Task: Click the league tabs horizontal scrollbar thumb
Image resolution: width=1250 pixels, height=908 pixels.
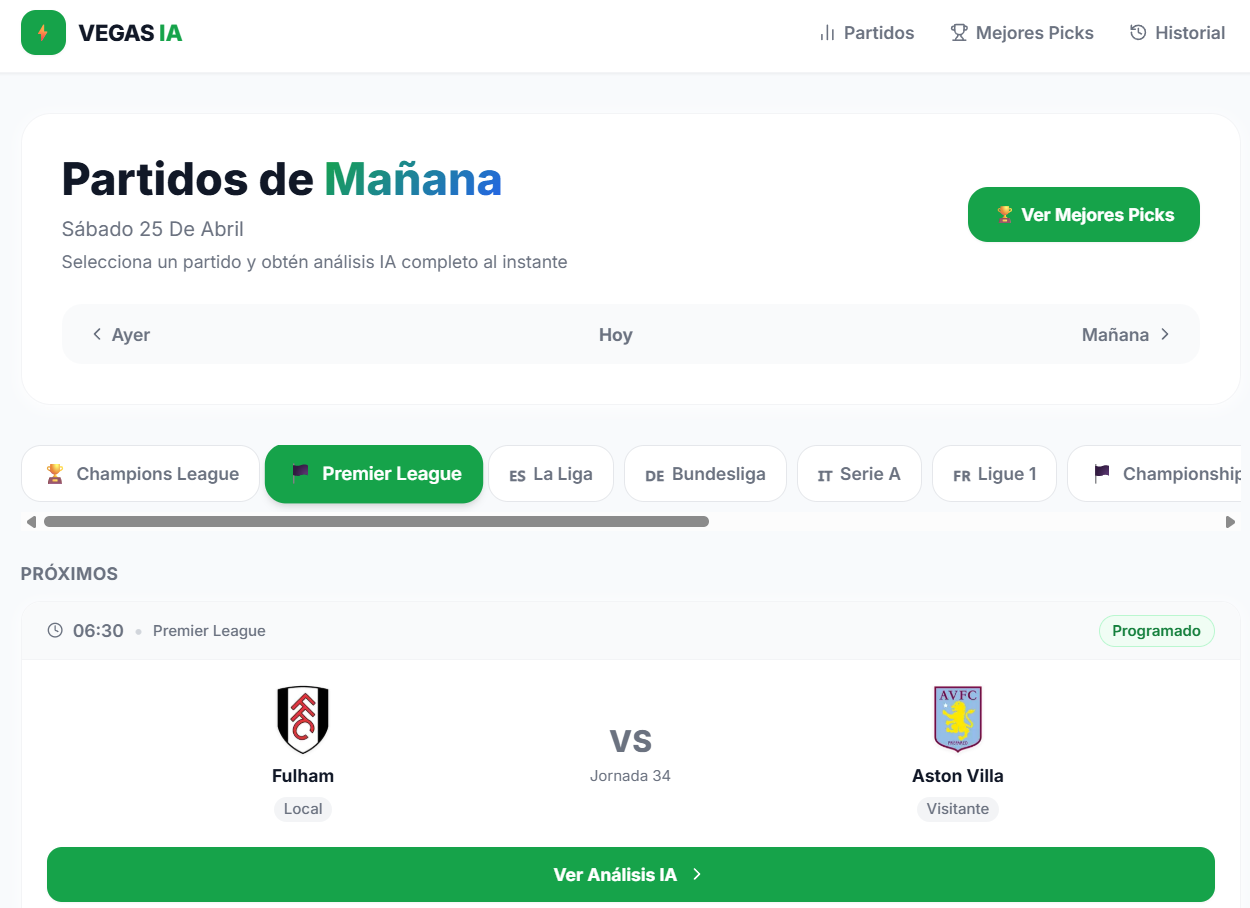Action: 376,521
